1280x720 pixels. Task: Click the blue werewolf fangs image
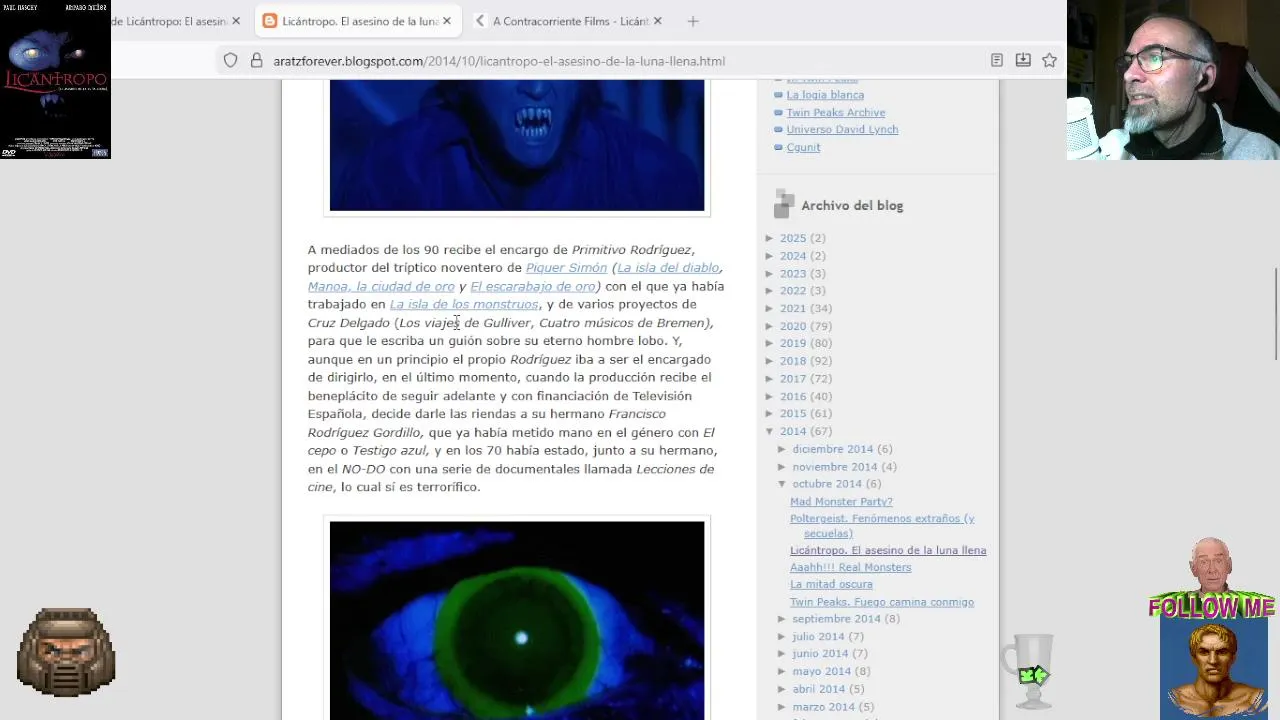point(517,145)
